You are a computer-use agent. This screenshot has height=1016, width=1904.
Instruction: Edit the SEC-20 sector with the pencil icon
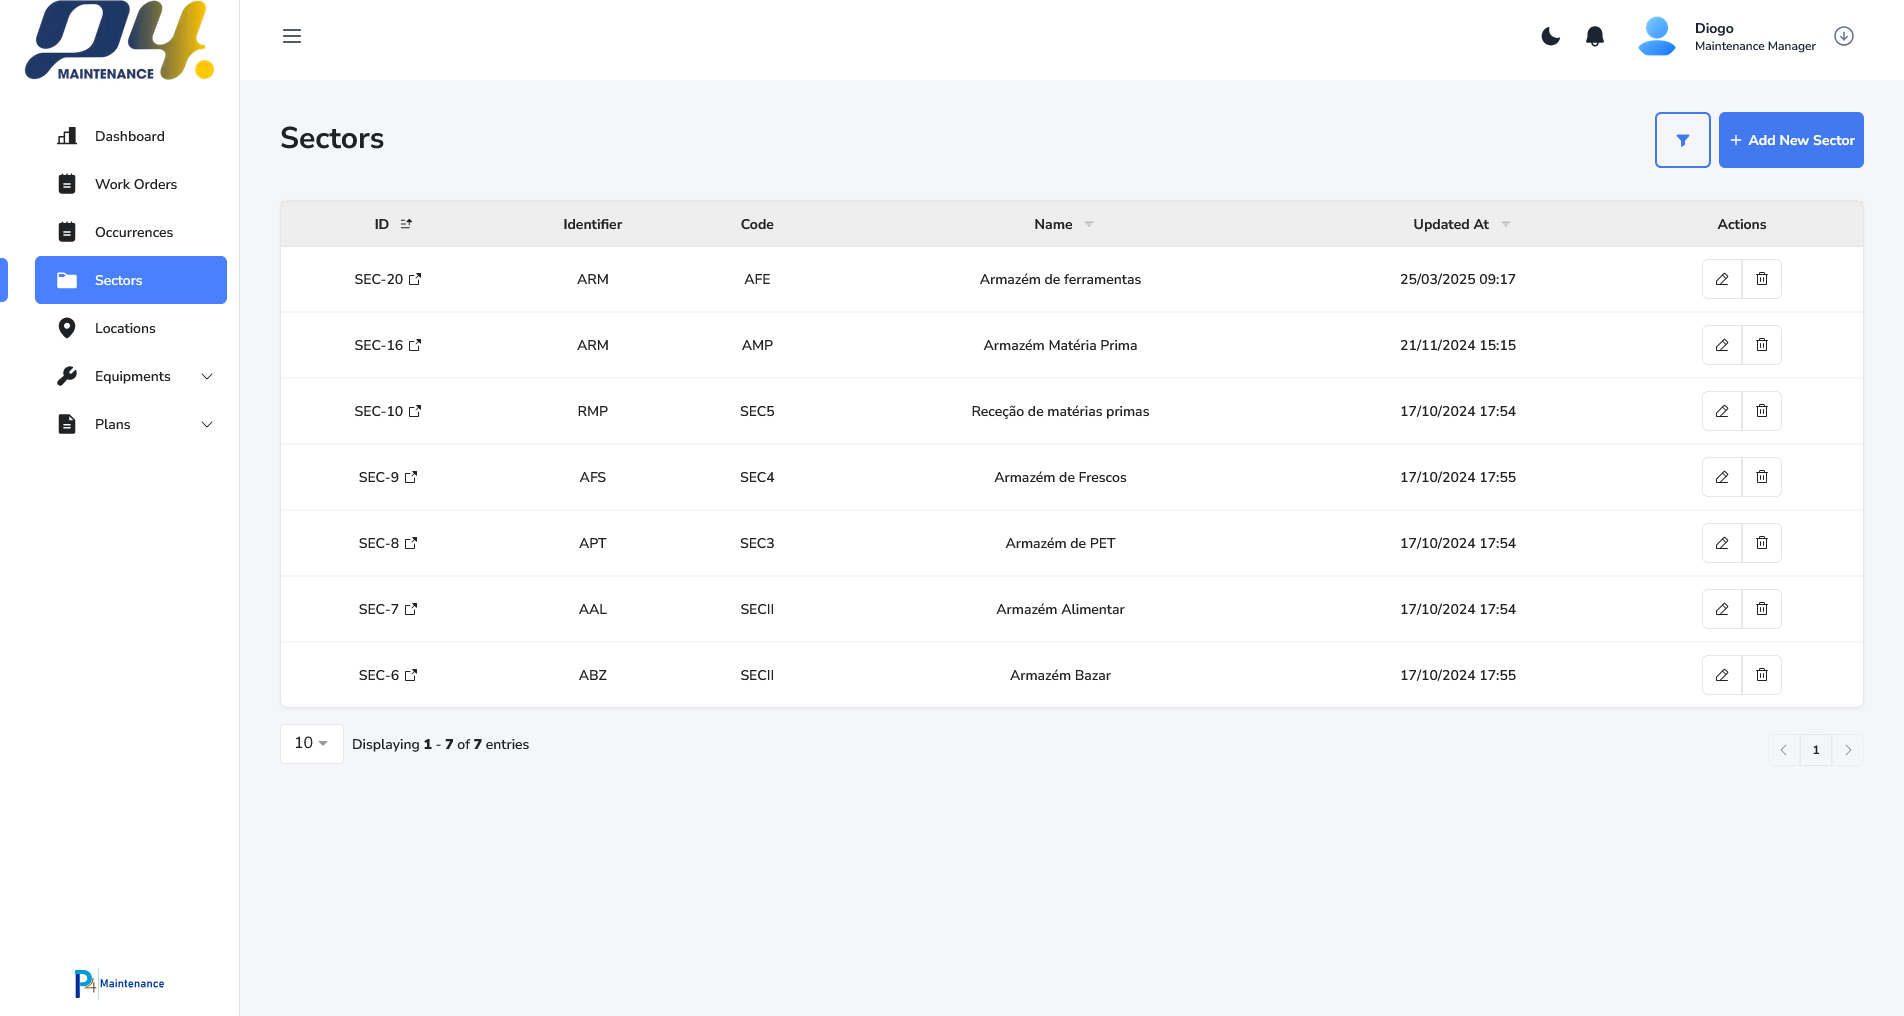[1722, 280]
